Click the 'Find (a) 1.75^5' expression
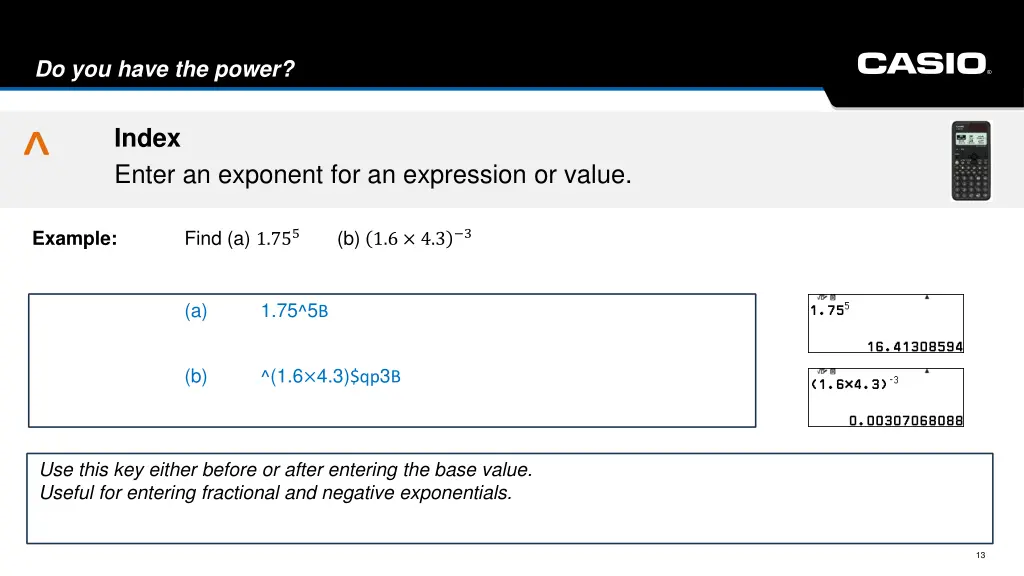This screenshot has height=576, width=1024. click(242, 238)
